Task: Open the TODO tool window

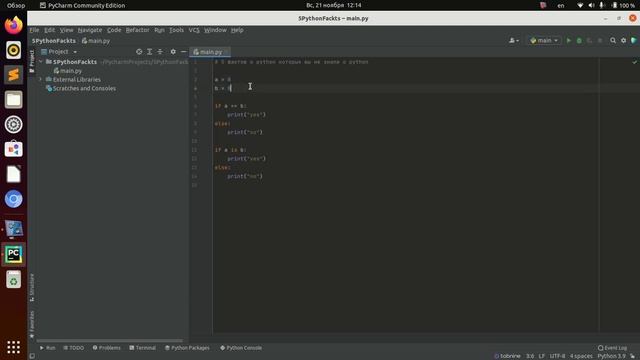Action: coord(73,348)
